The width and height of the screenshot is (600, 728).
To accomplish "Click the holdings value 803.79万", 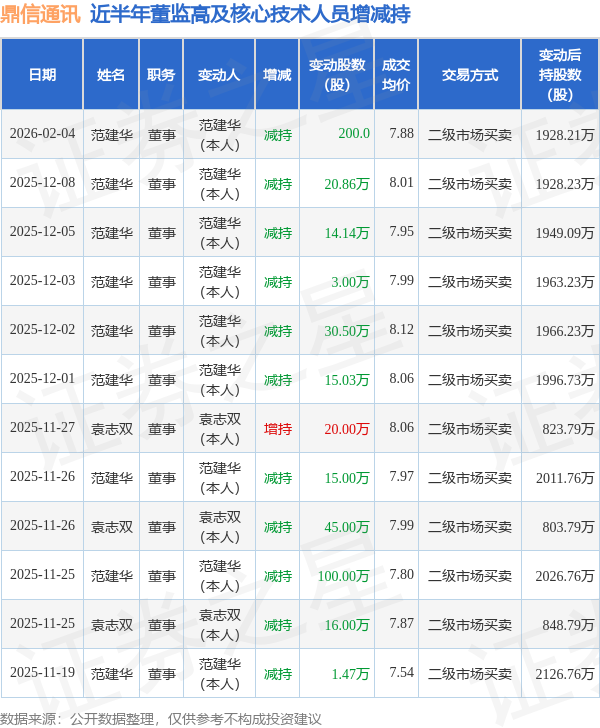I will click(x=568, y=527).
